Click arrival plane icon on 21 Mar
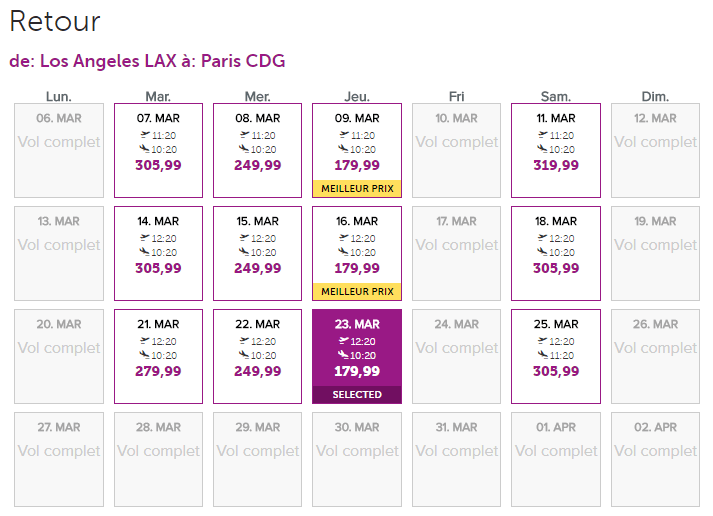The image size is (713, 516). pos(145,356)
